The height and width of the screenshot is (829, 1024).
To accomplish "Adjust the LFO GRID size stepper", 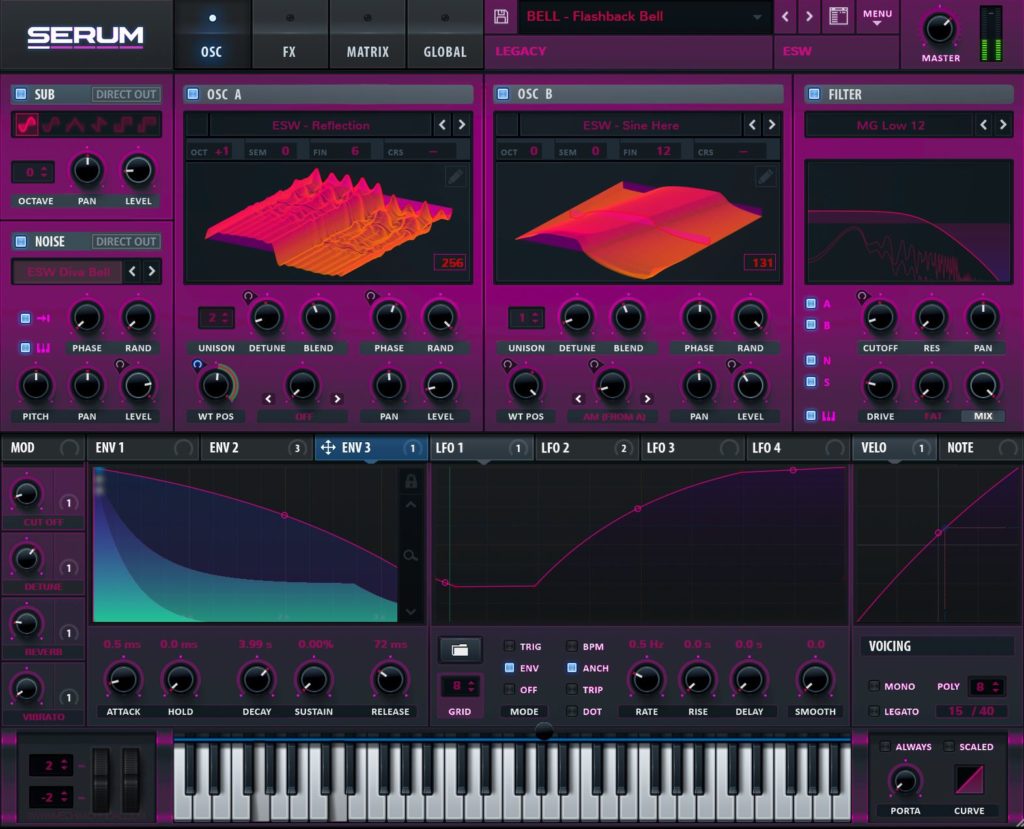I will coord(460,687).
